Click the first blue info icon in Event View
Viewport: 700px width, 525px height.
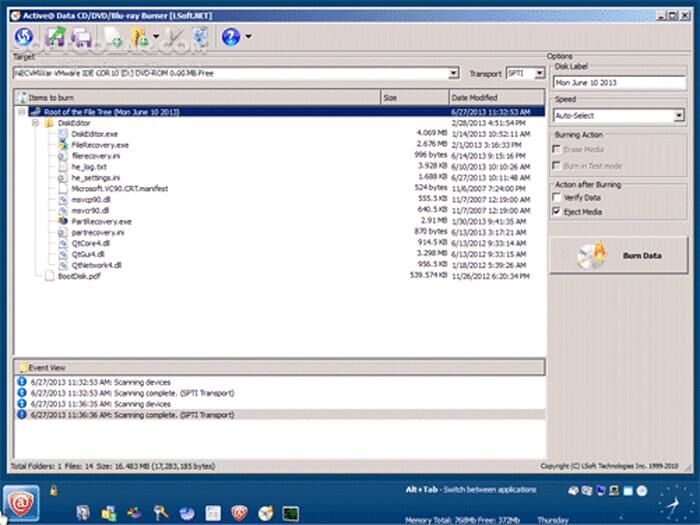pyautogui.click(x=23, y=382)
